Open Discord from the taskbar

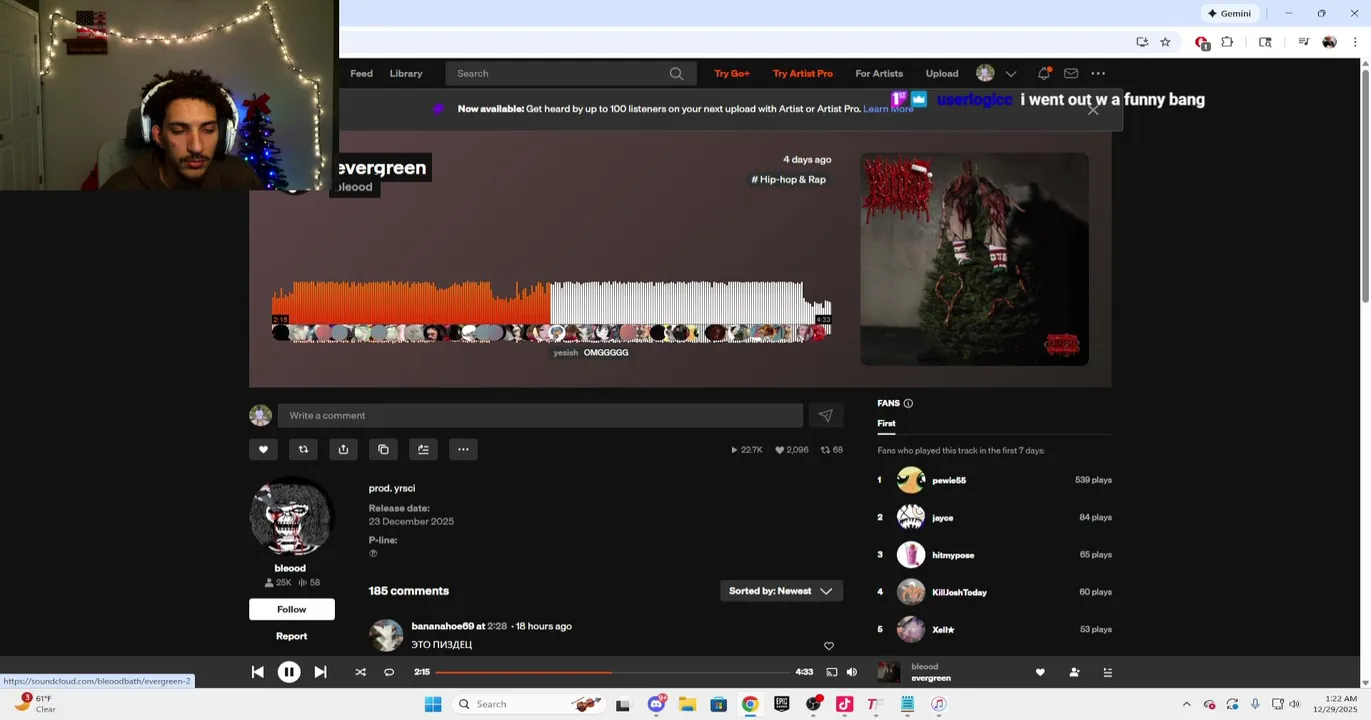point(656,704)
